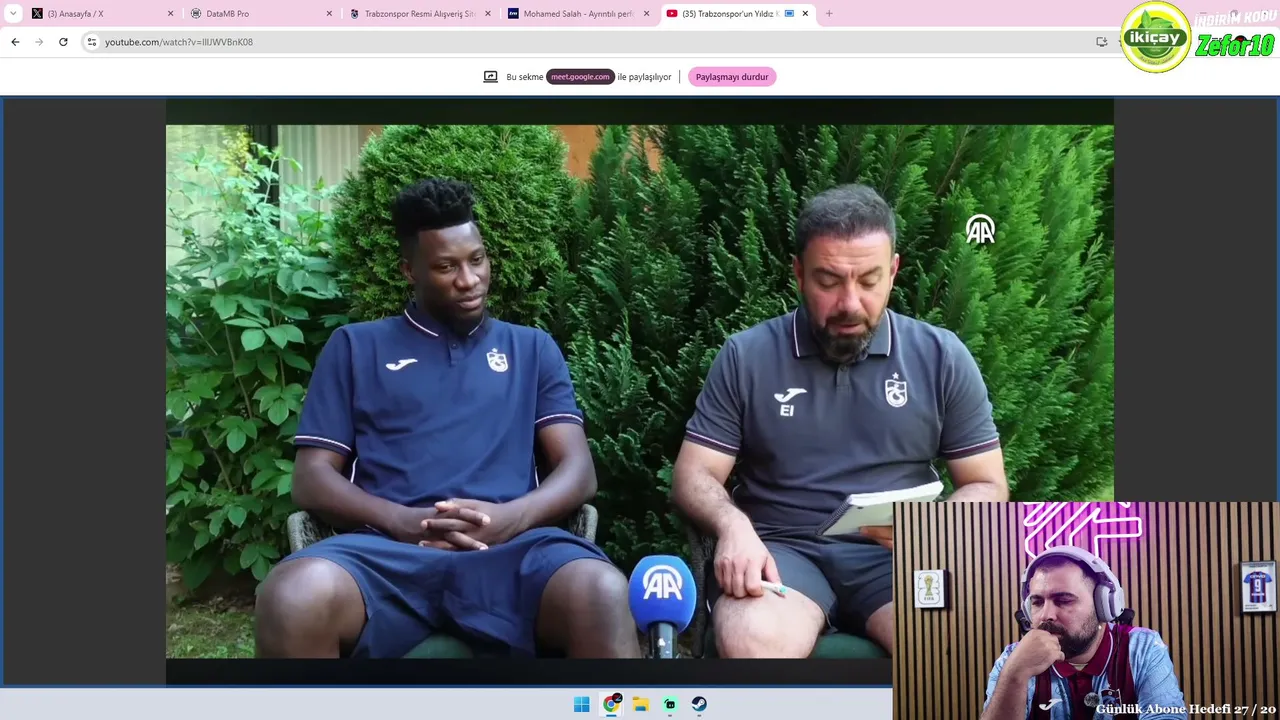Open the tab search dropdown arrow
Screen dimensions: 1280x720
pos(13,14)
